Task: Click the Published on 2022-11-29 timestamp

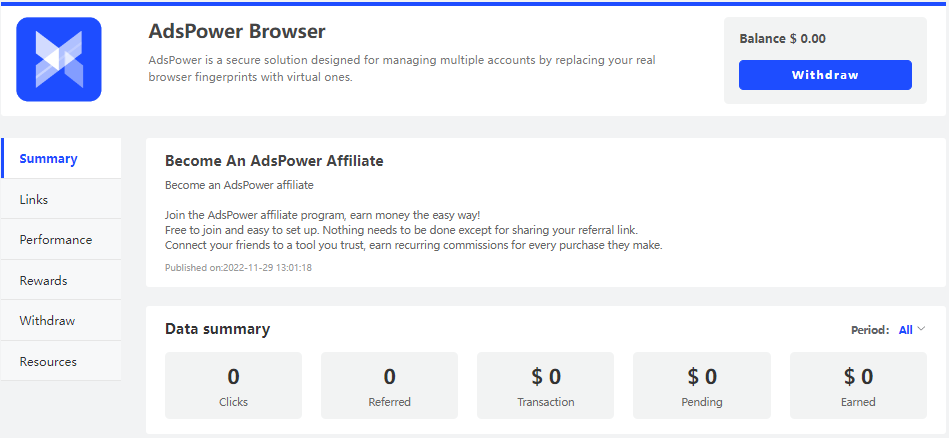Action: tap(238, 267)
